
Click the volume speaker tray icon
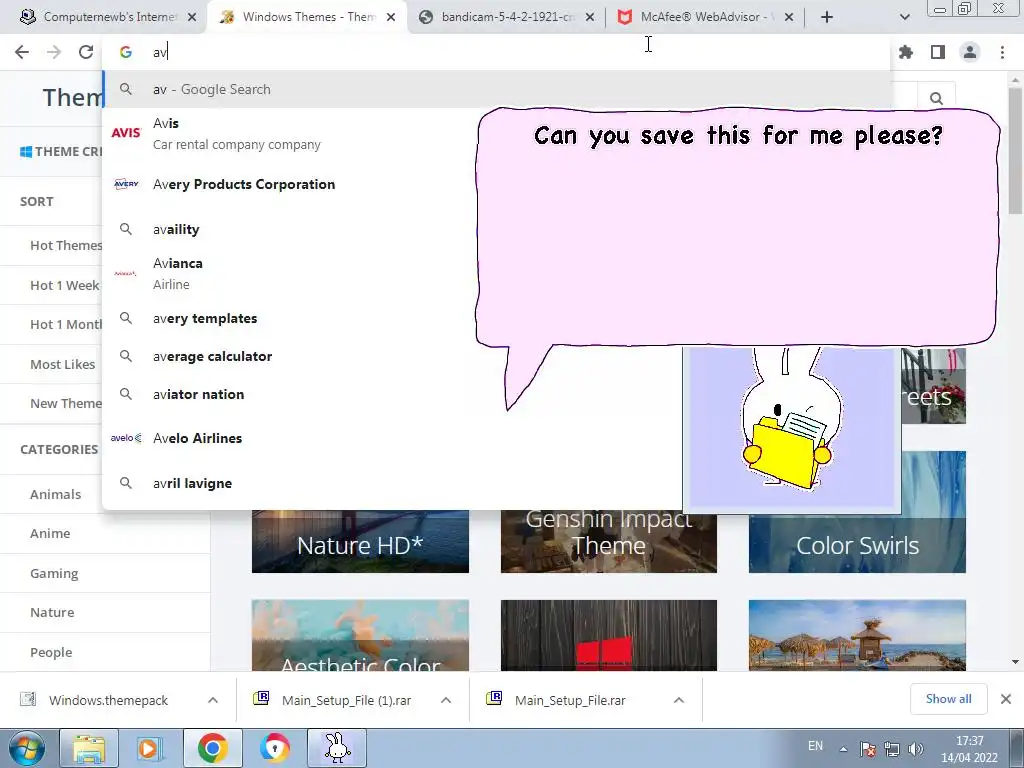click(916, 749)
